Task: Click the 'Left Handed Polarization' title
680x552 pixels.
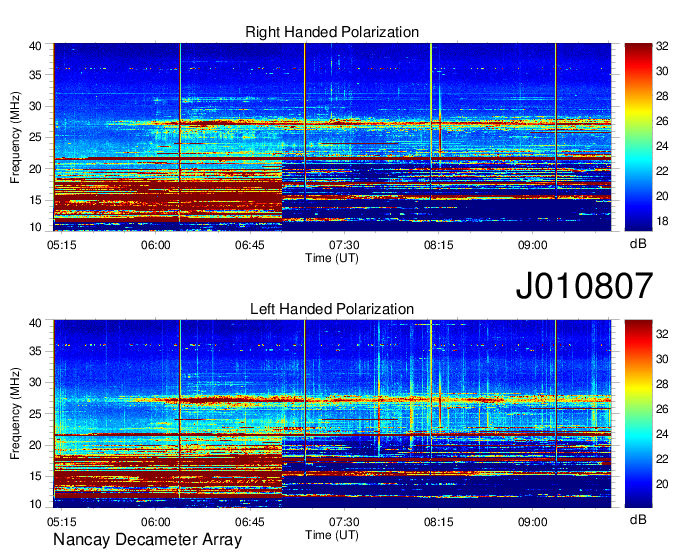Action: (x=332, y=309)
